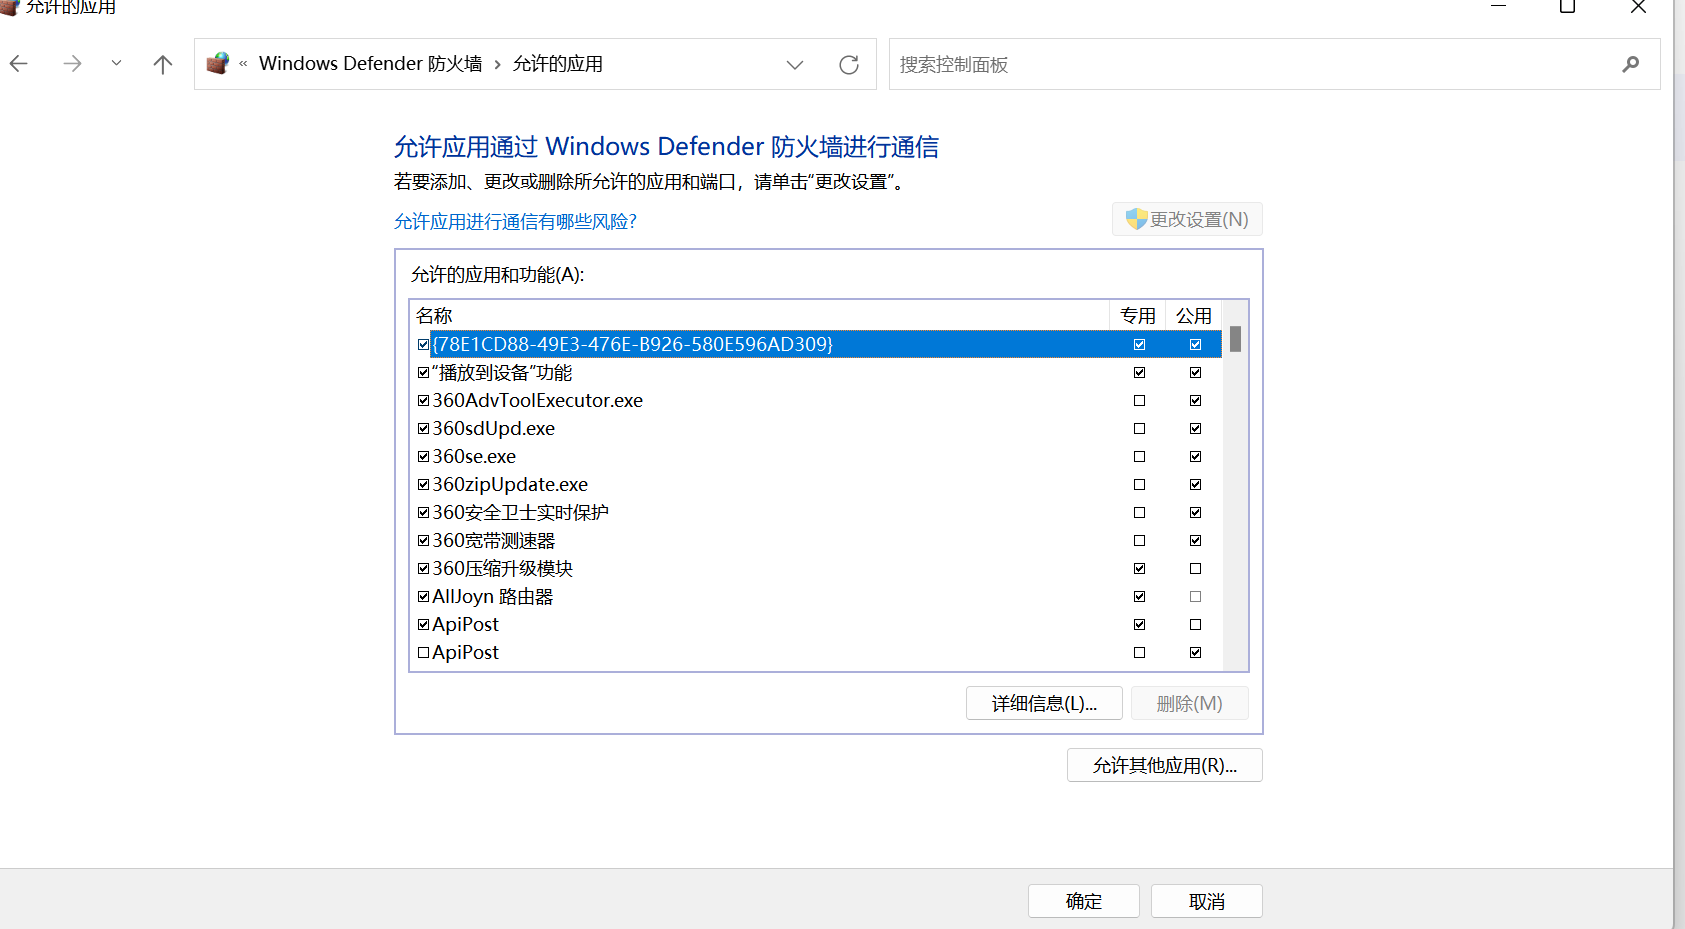1685x929 pixels.
Task: Toggle 专用 checkbox for 360se.exe
Action: 1139,456
